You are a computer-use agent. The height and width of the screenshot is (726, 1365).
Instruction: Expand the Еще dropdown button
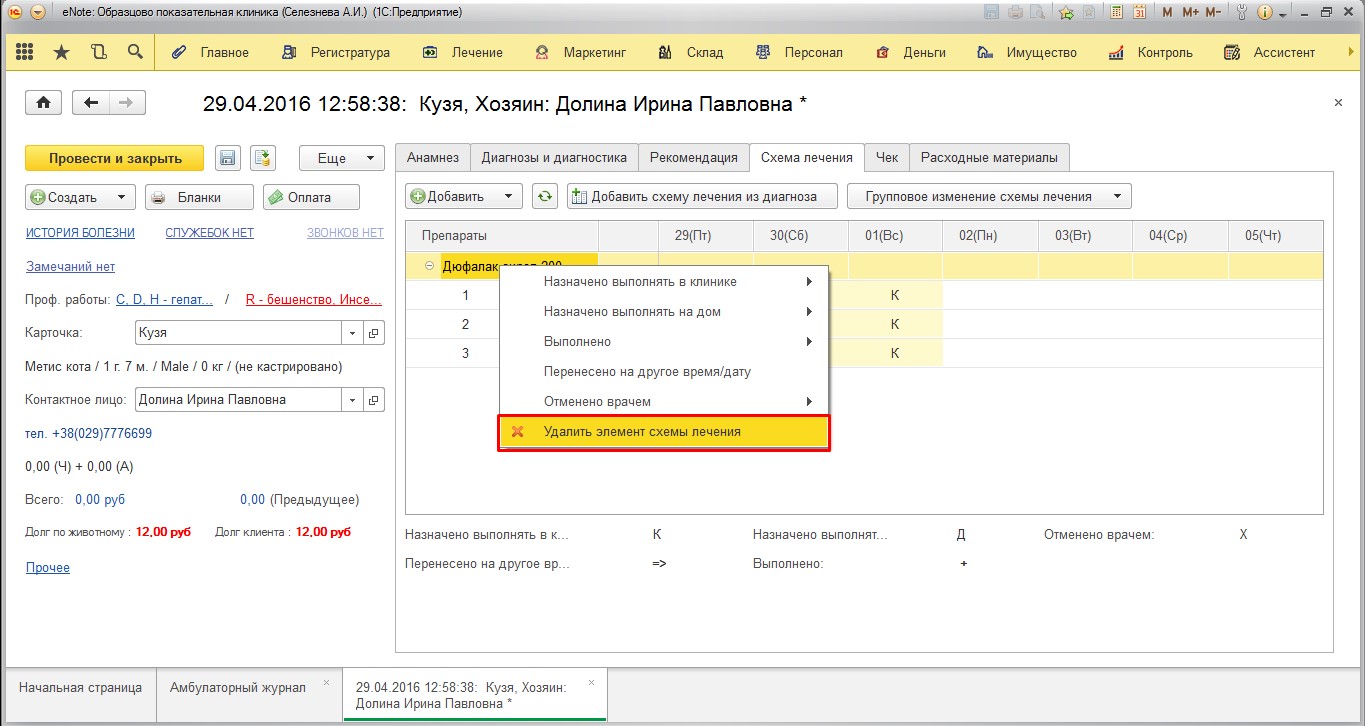coord(341,158)
